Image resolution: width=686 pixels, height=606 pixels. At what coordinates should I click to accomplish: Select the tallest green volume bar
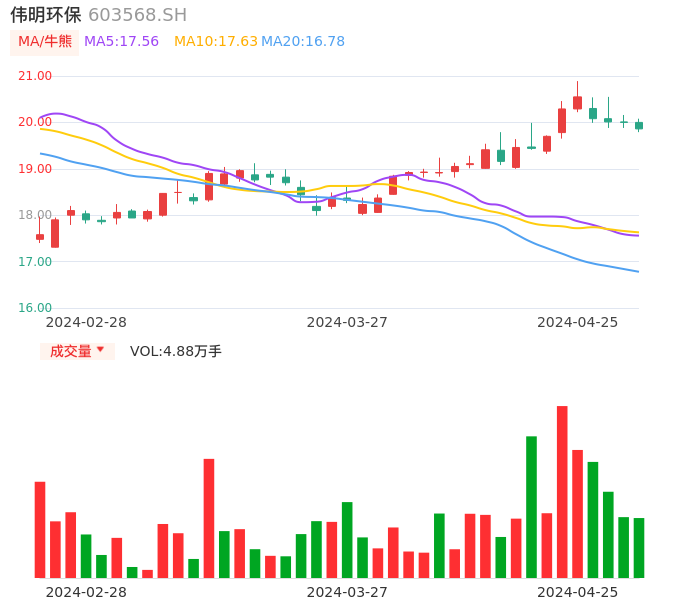pyautogui.click(x=532, y=507)
